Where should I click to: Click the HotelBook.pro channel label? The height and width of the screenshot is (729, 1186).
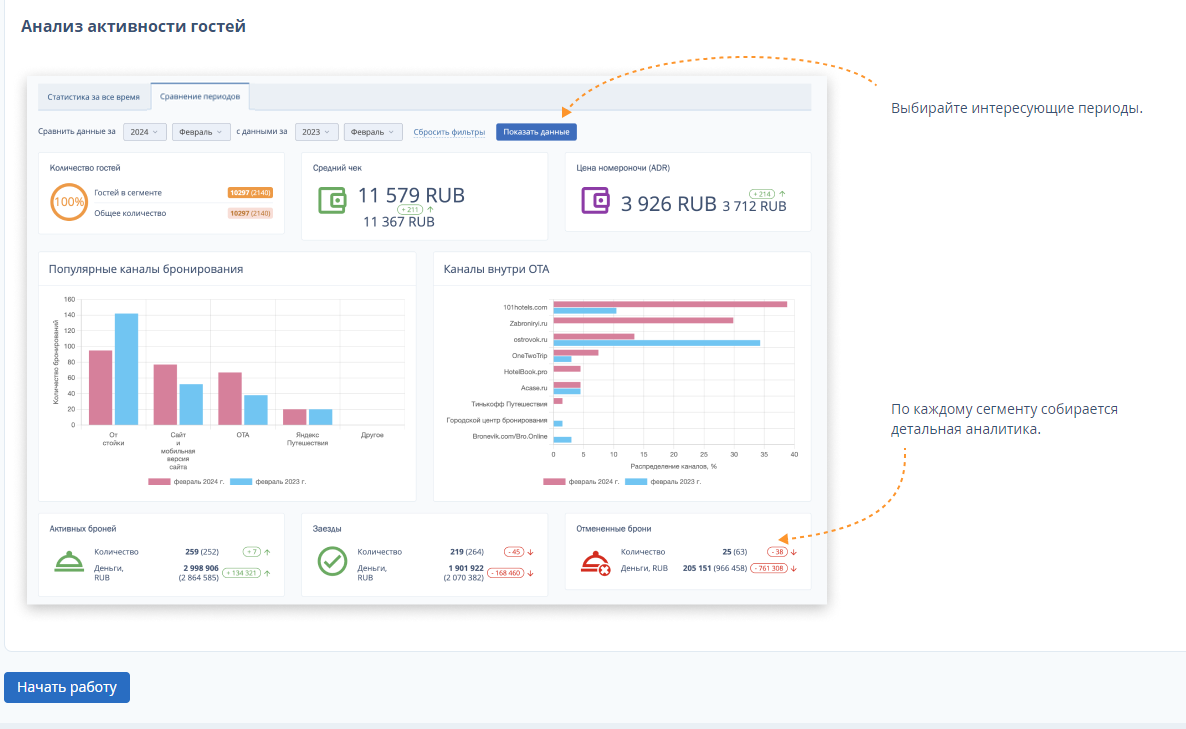526,371
